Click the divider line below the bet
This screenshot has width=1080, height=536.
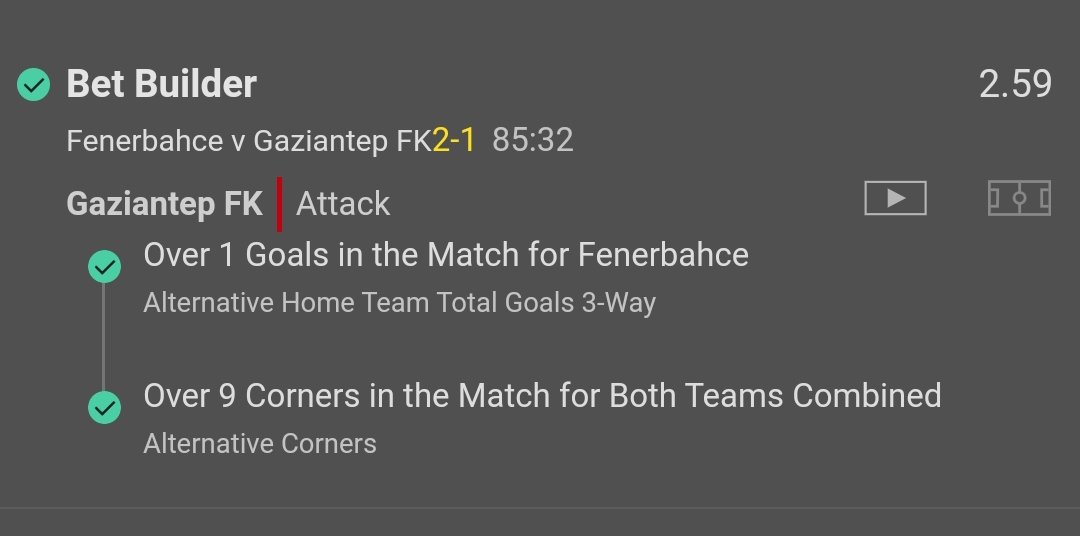tap(540, 508)
